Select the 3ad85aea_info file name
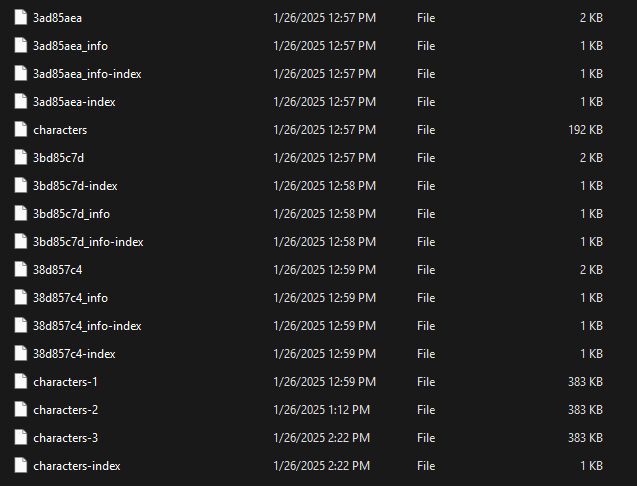 (x=70, y=46)
